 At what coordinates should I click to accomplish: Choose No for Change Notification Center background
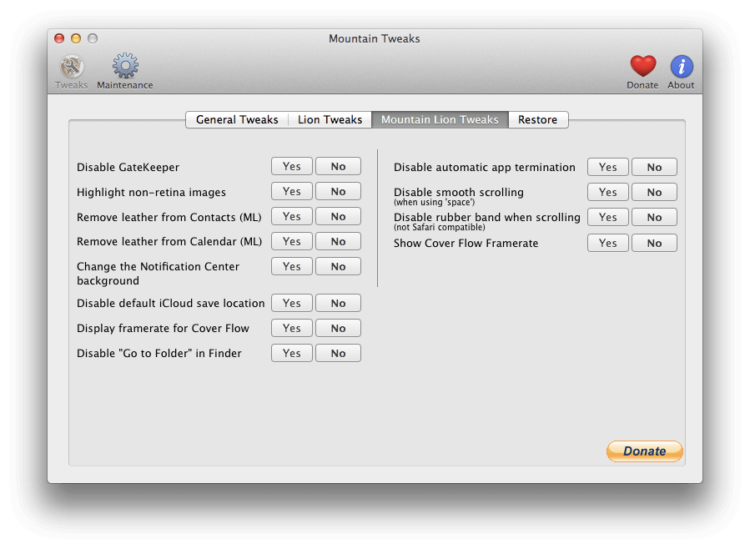tap(338, 266)
